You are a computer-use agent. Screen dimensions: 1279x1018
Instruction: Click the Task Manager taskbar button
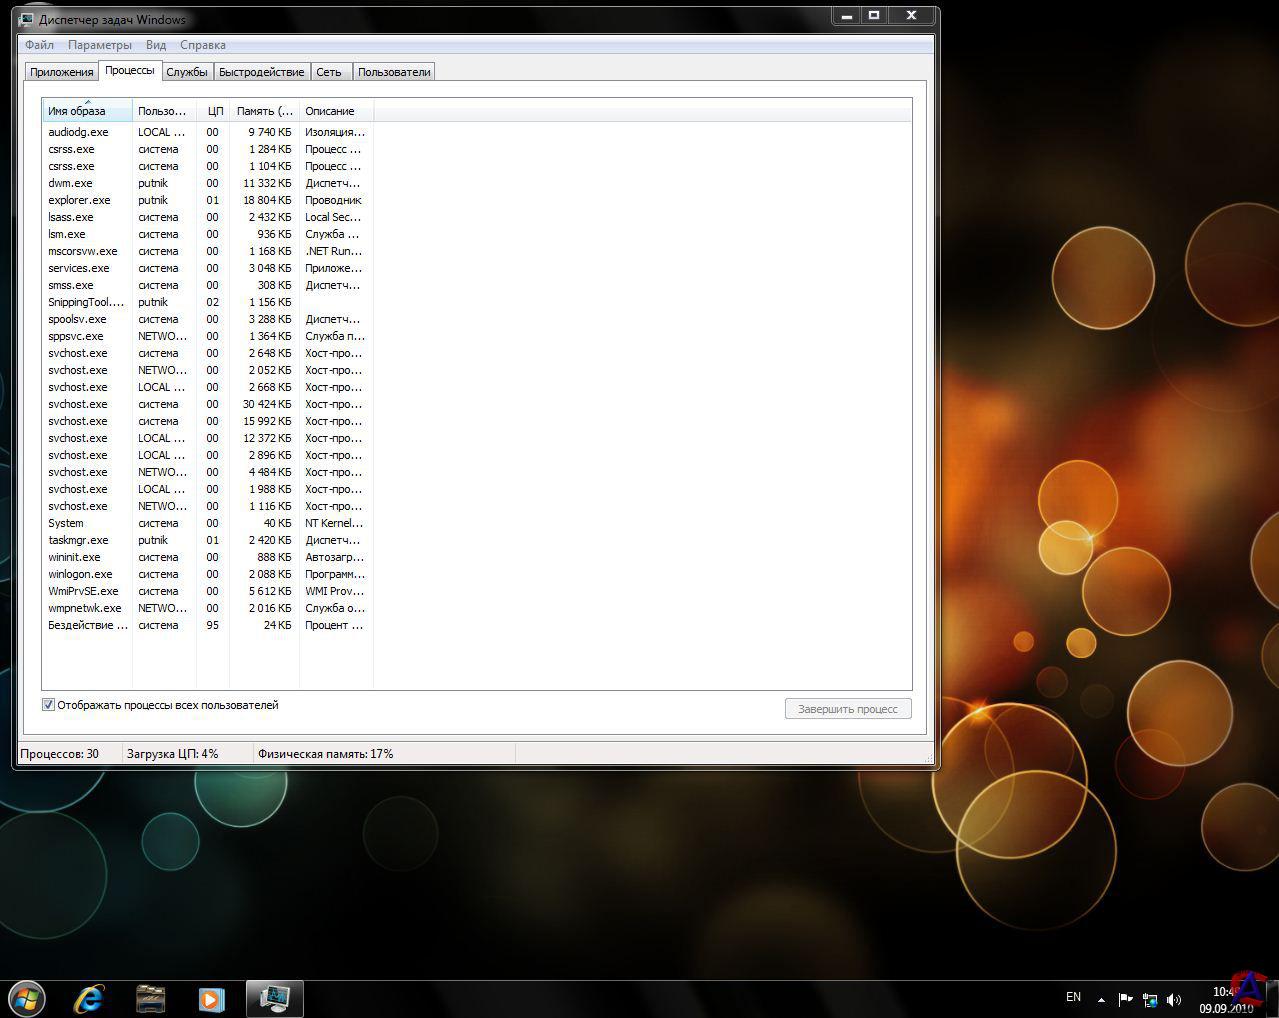point(274,998)
